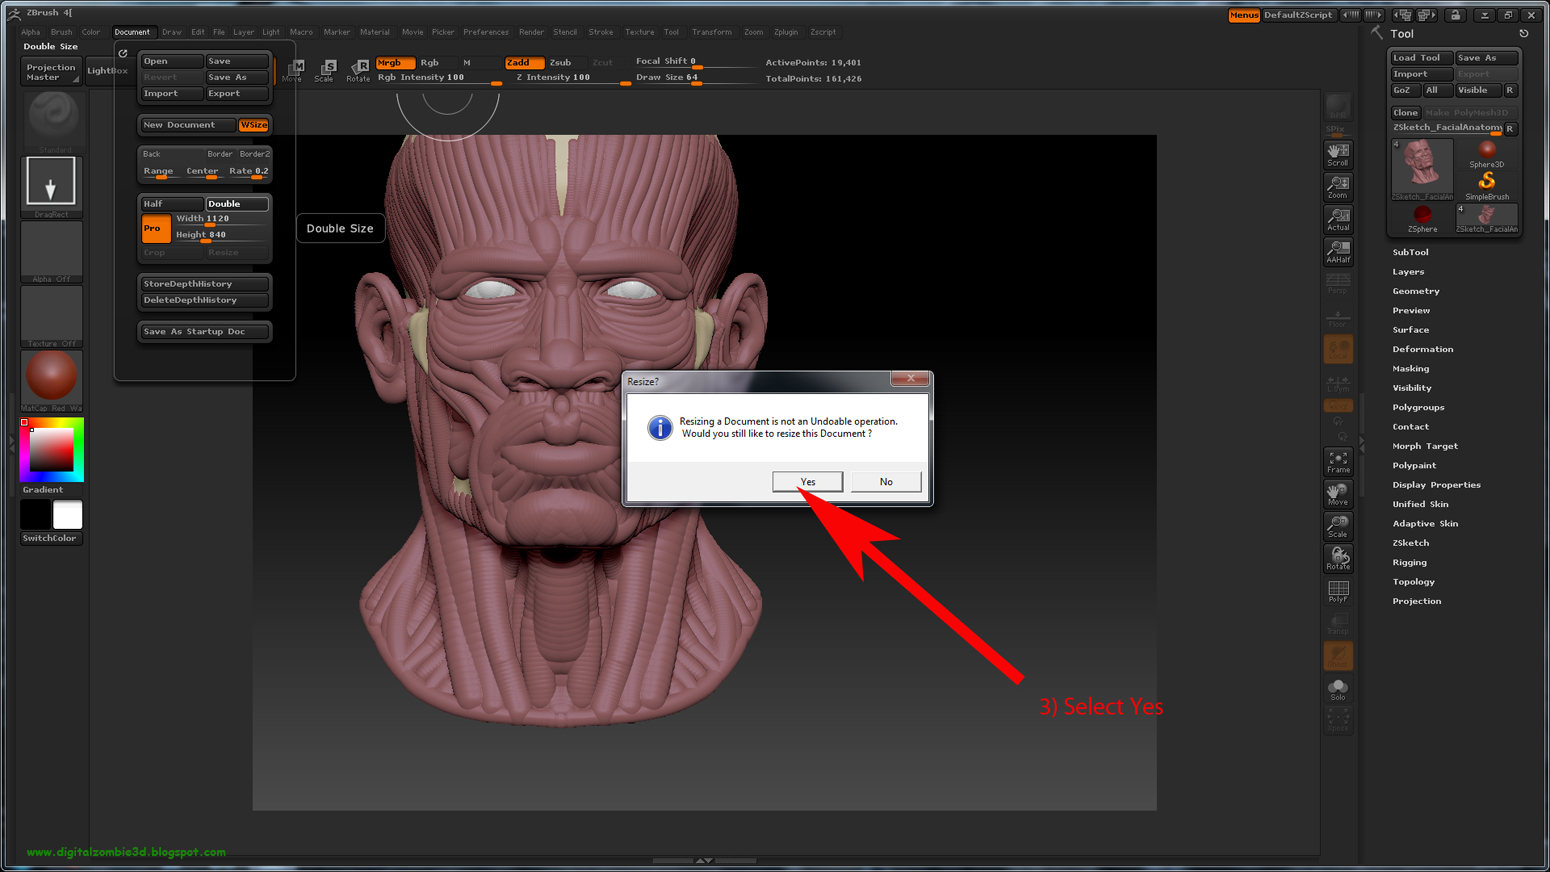
Task: Click the Move mode icon in top shelf
Action: click(x=293, y=70)
